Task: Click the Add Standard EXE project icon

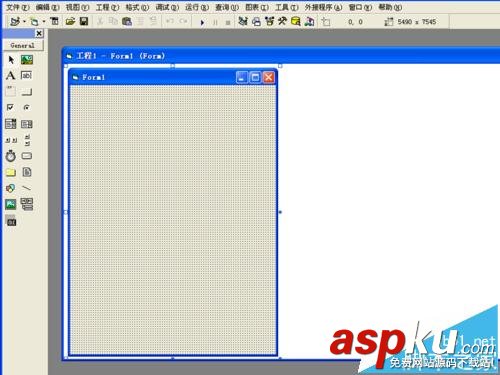Action: [15, 21]
